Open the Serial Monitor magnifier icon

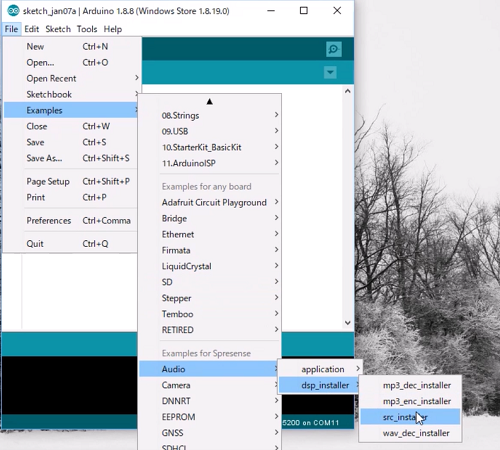click(x=334, y=49)
